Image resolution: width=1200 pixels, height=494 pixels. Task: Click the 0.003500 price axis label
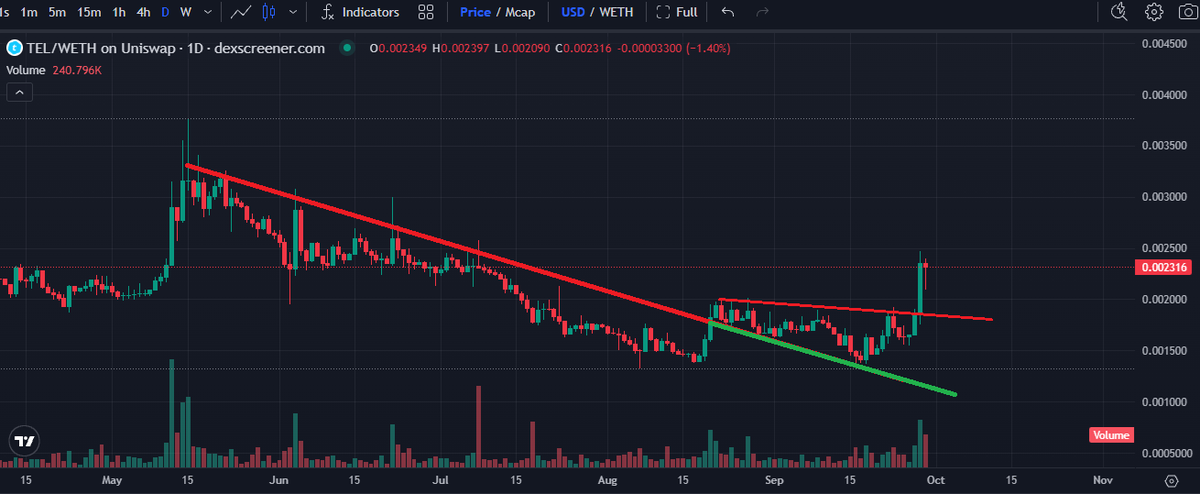[1166, 146]
